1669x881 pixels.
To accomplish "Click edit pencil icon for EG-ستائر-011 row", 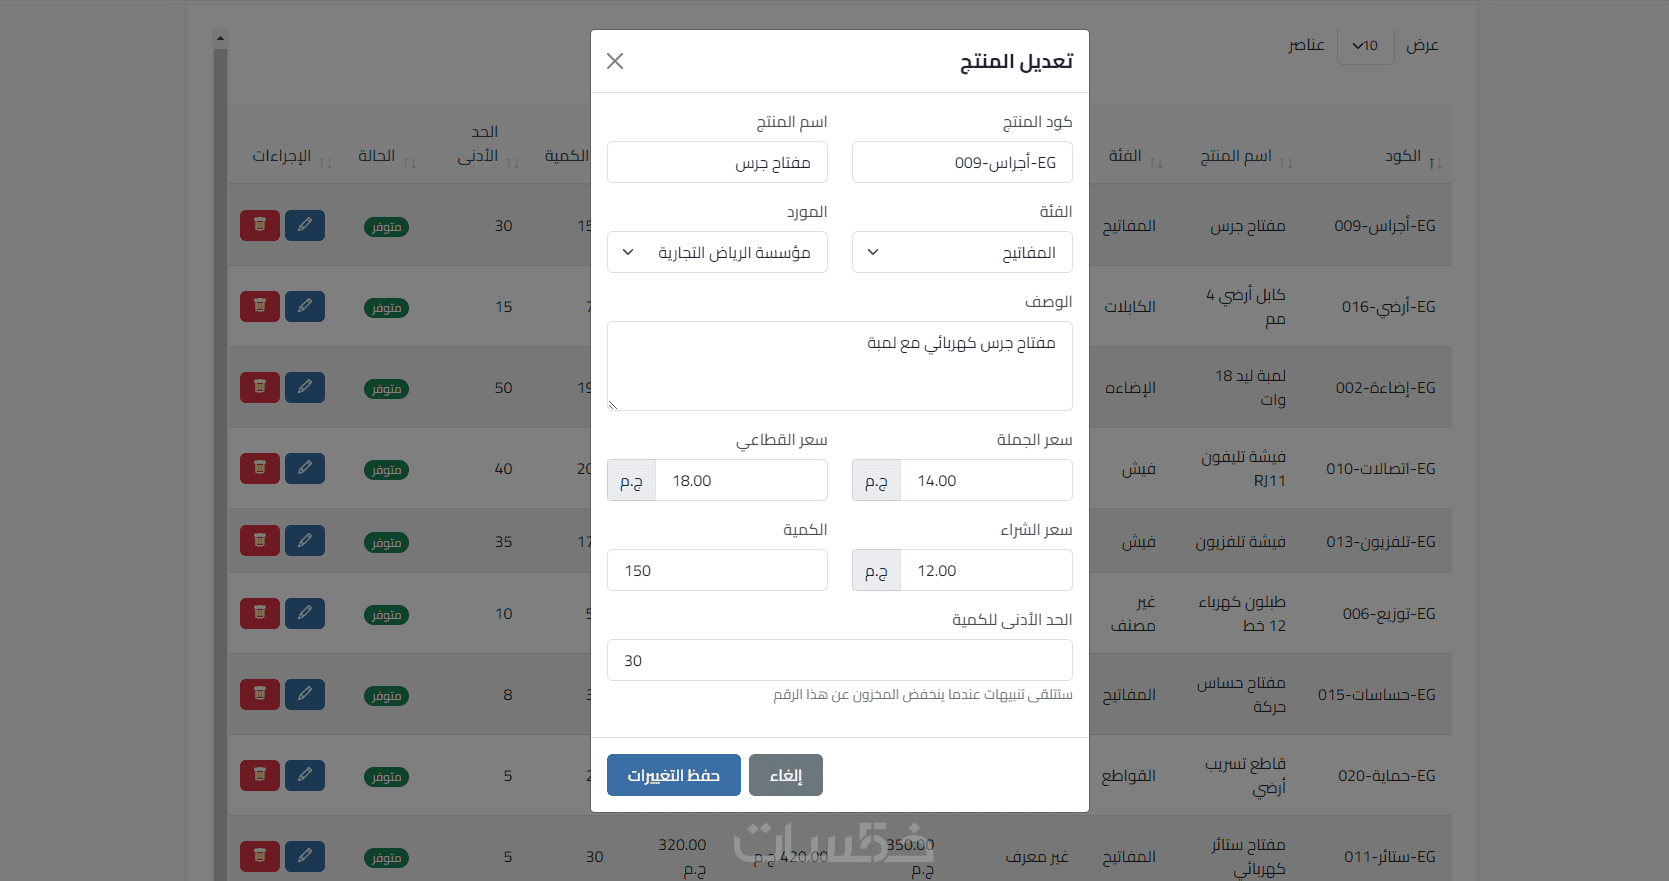I will point(305,856).
